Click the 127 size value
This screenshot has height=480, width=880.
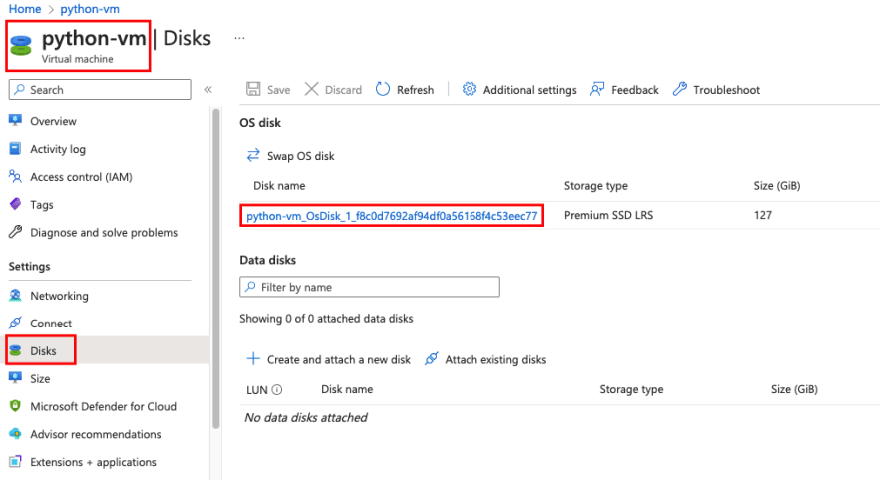point(763,215)
